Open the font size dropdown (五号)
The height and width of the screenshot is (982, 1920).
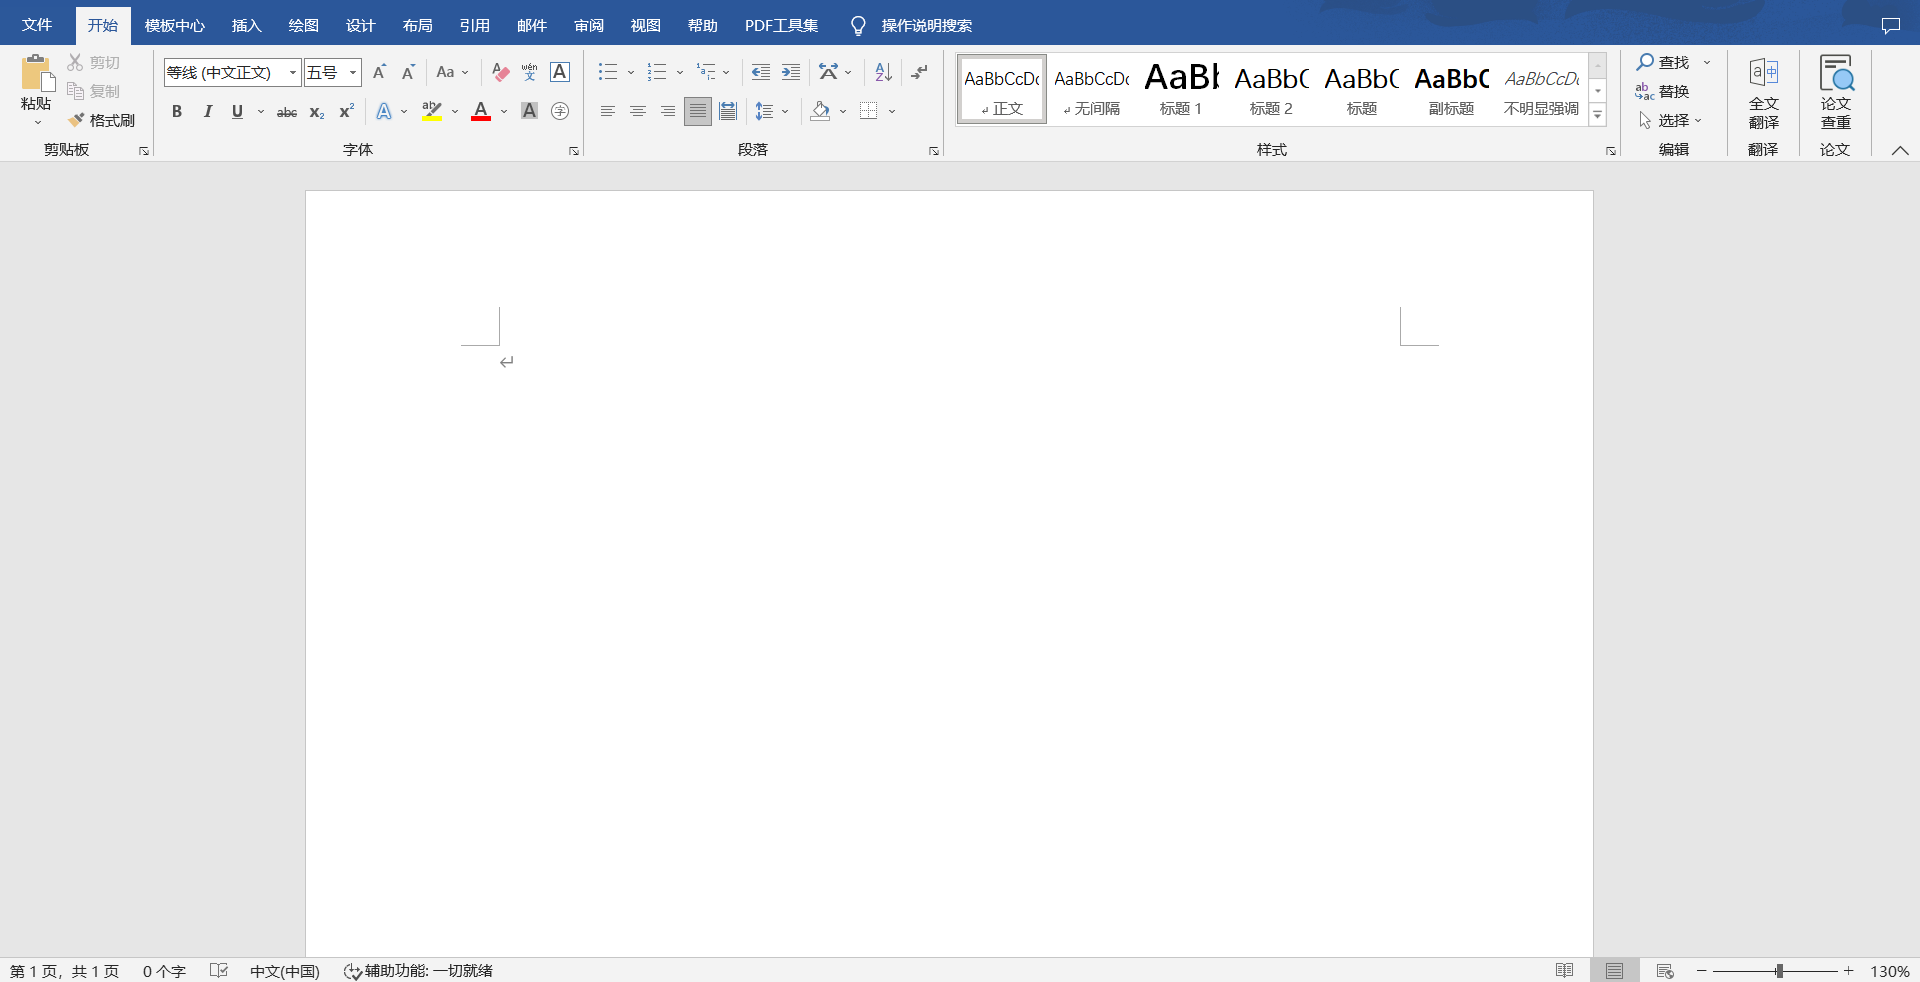(x=353, y=72)
